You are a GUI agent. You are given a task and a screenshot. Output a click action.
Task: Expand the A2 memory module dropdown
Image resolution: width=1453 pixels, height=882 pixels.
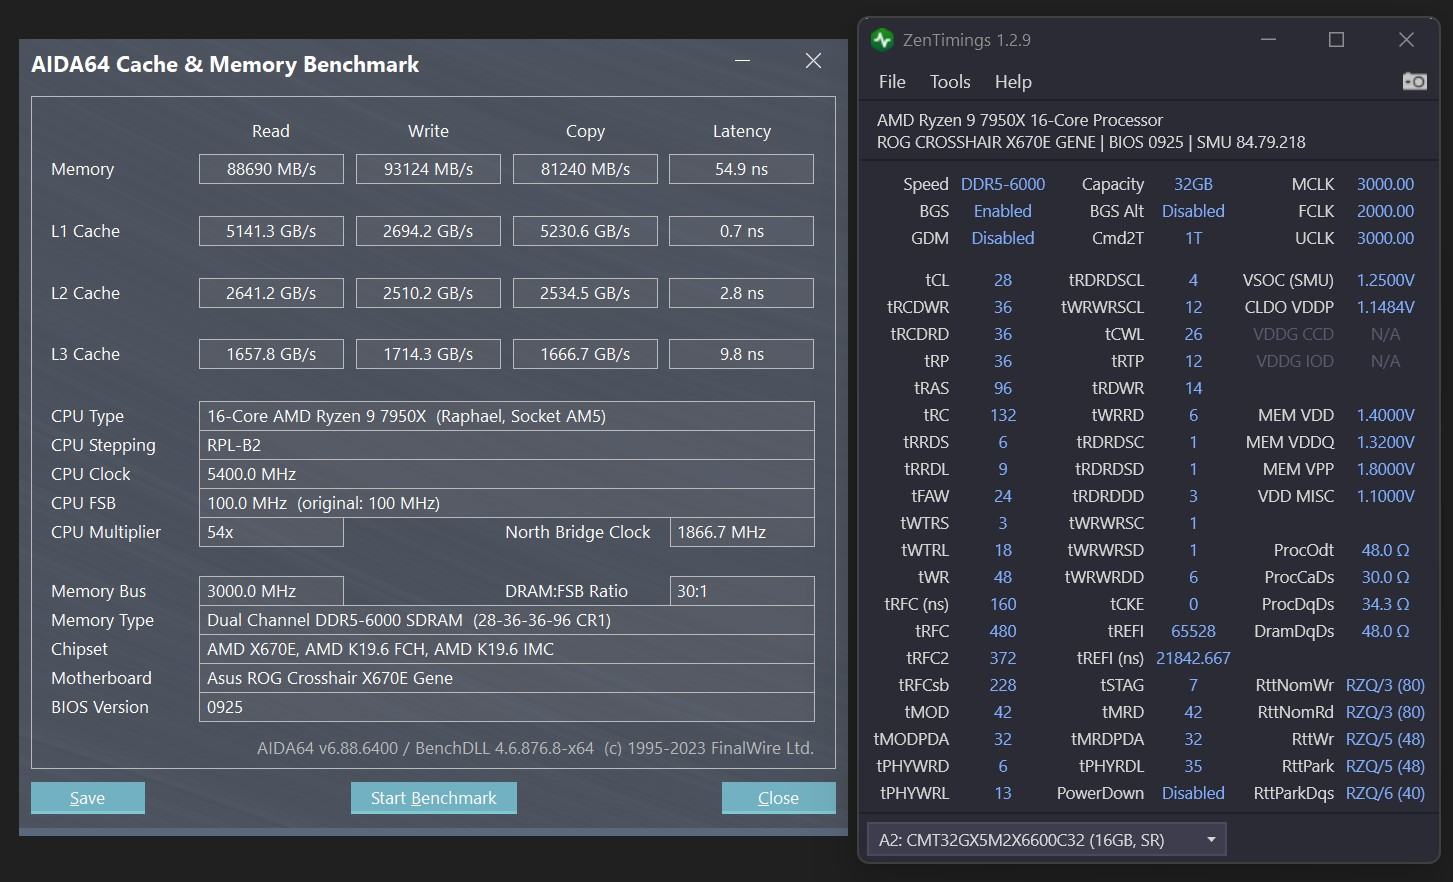(x=1046, y=840)
